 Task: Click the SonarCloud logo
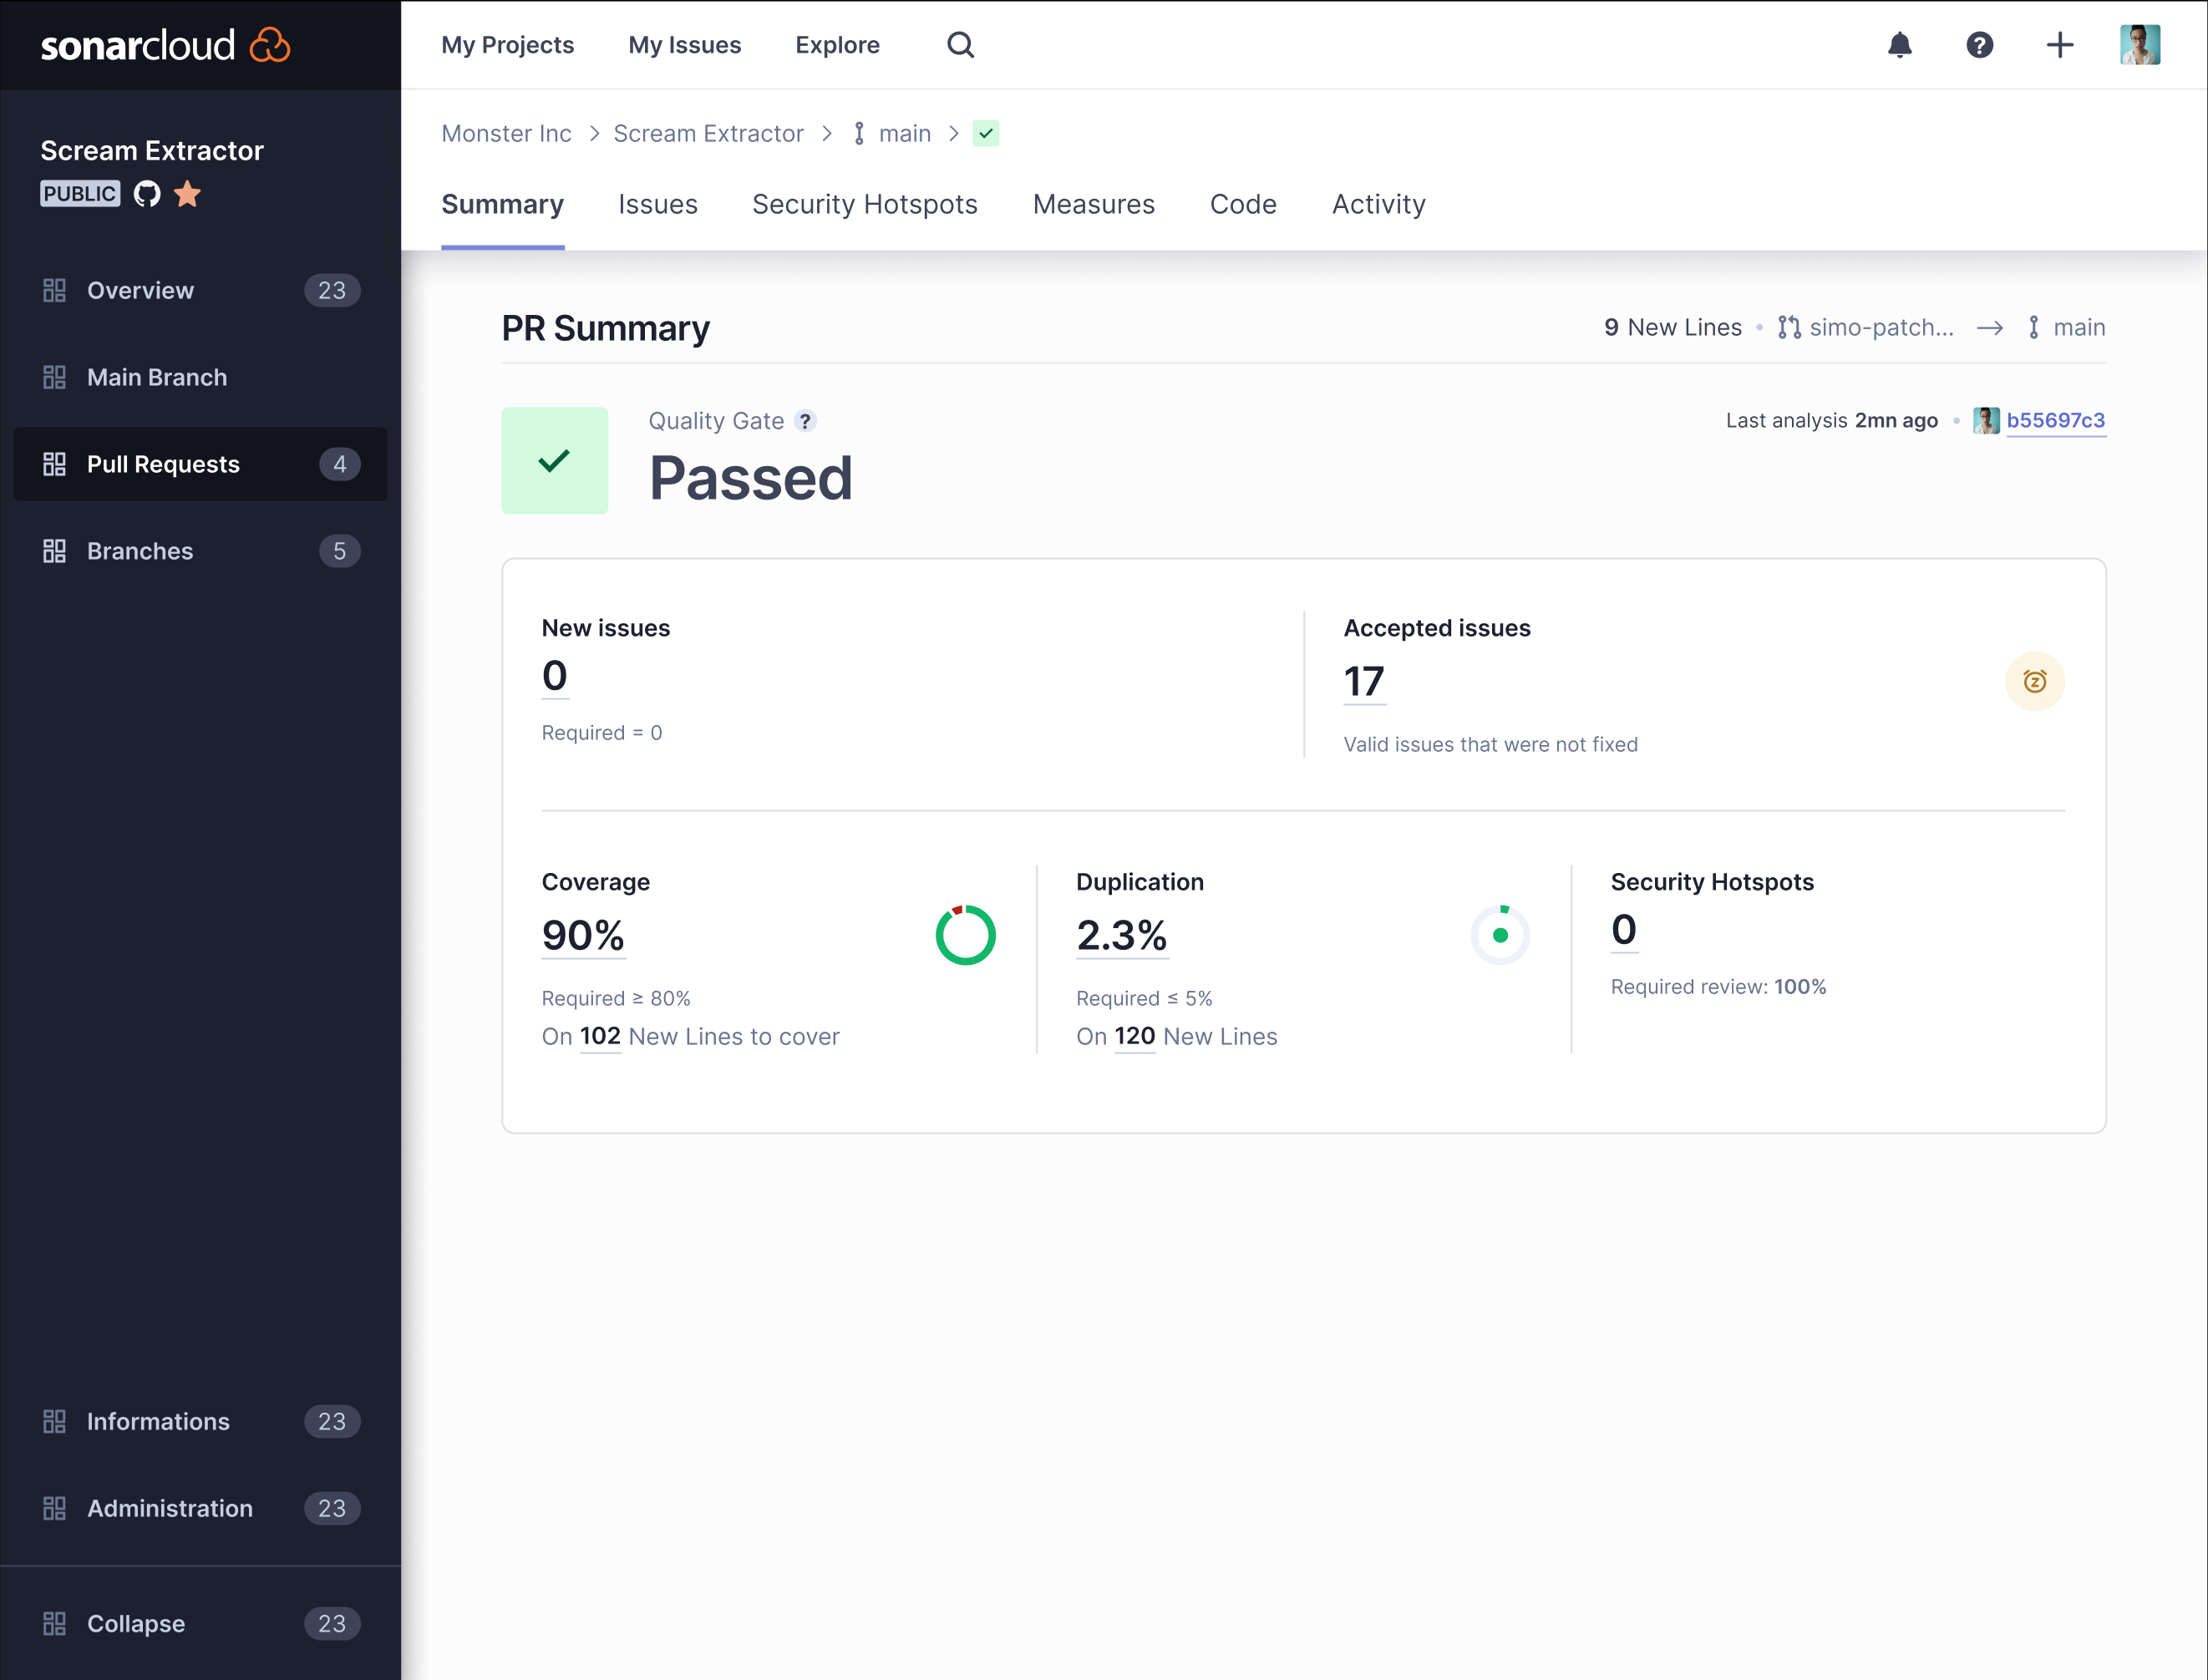coord(165,45)
